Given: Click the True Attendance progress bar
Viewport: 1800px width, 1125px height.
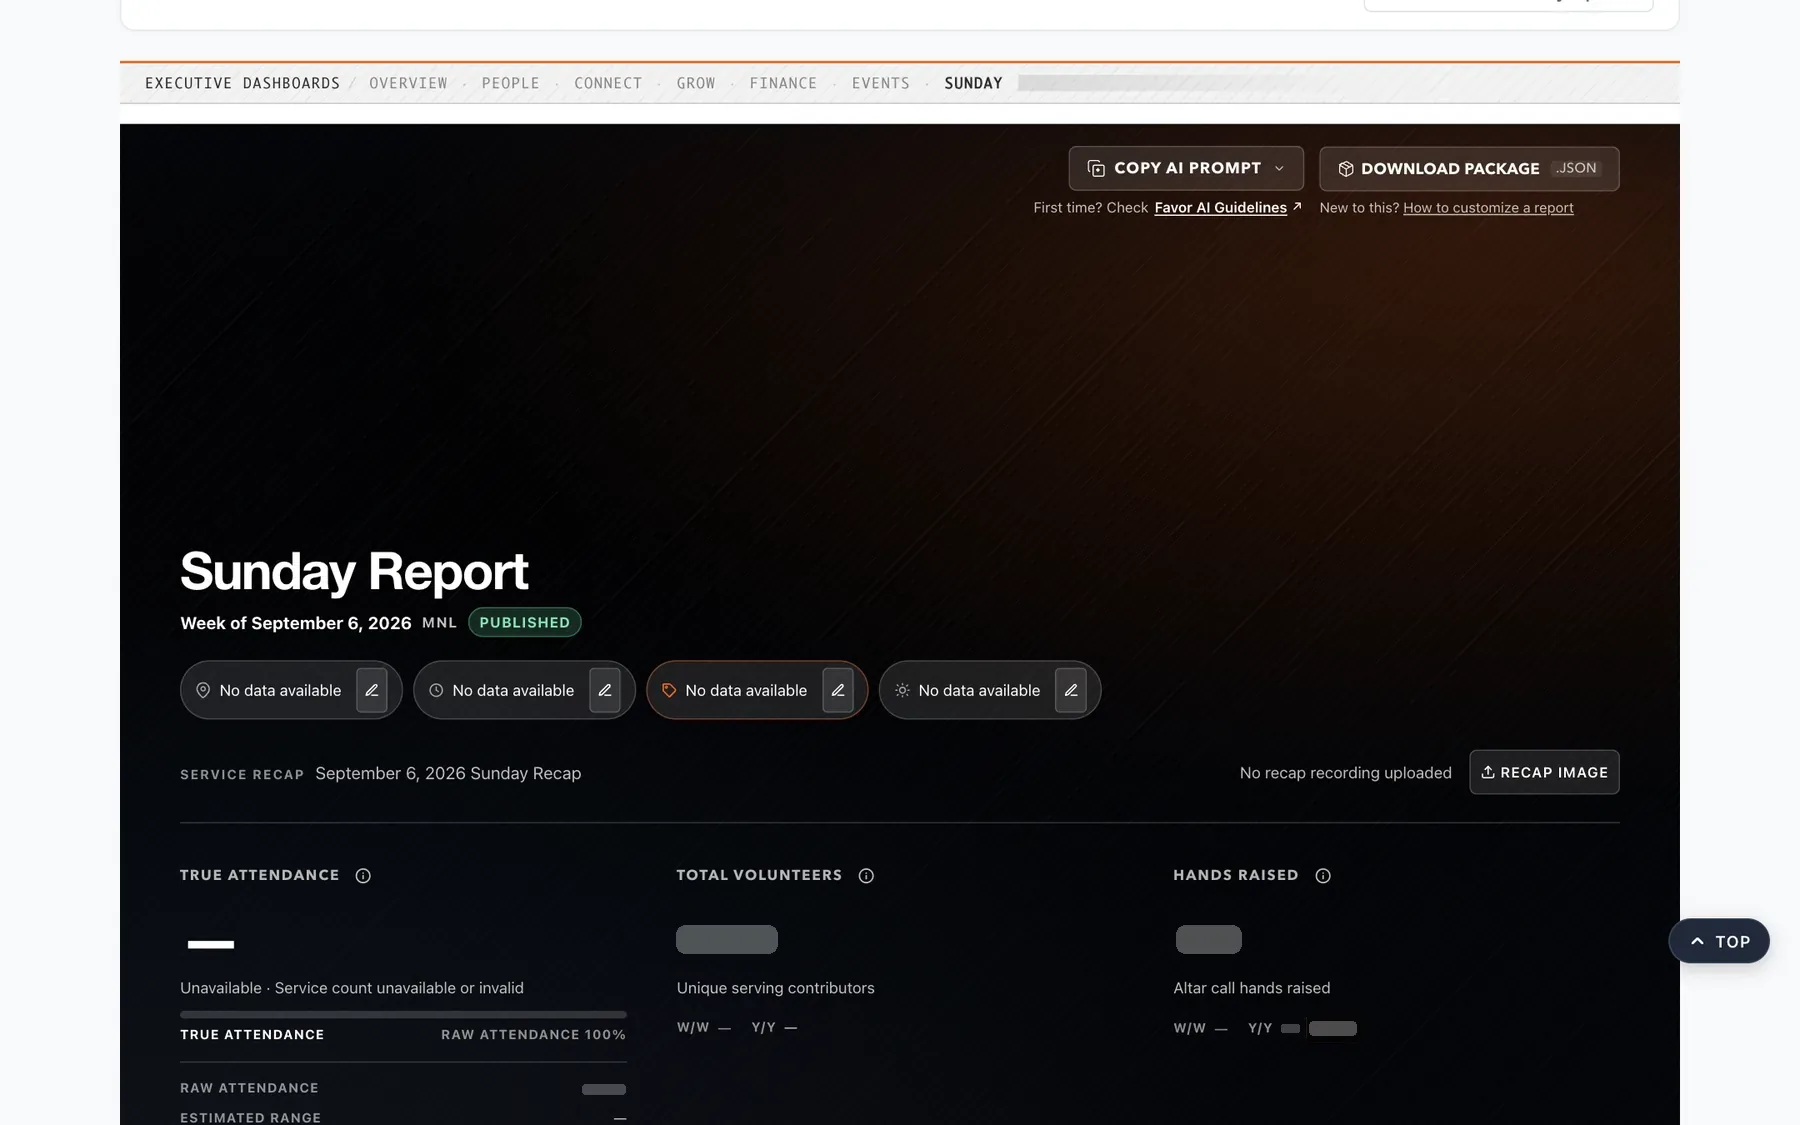Looking at the screenshot, I should (x=403, y=1014).
